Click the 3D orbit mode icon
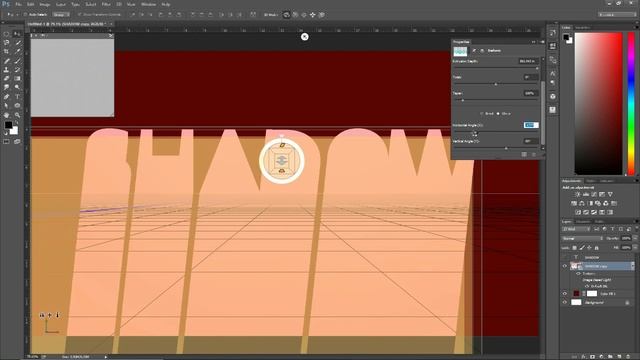 pyautogui.click(x=287, y=15)
